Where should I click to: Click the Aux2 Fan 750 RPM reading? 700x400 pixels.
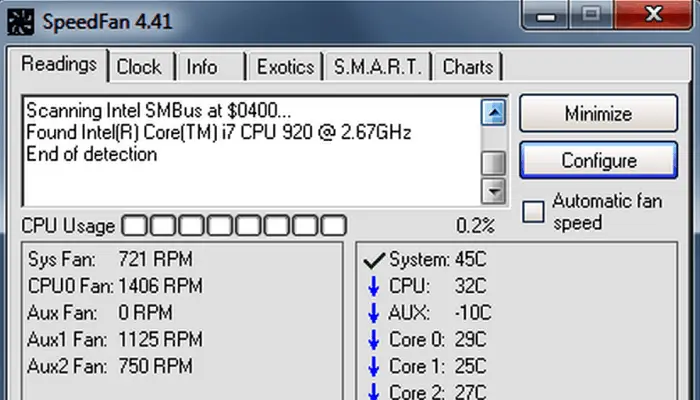[110, 366]
